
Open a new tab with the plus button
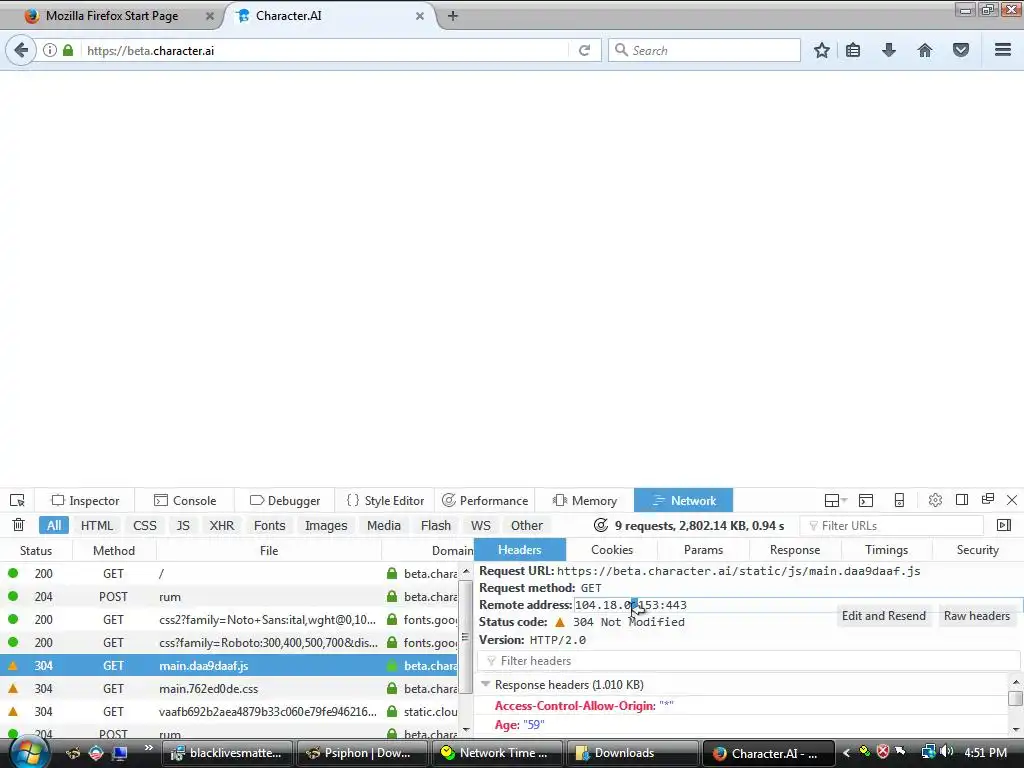point(453,16)
